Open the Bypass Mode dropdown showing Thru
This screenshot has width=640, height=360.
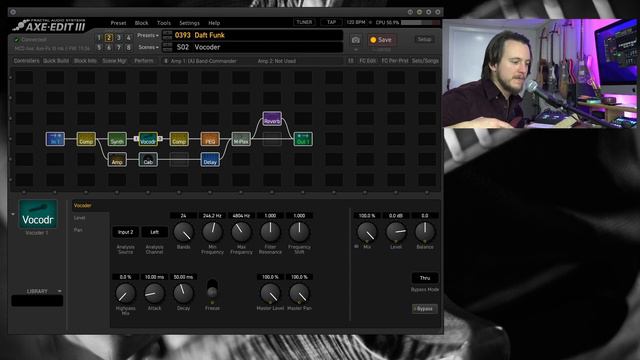(x=425, y=278)
